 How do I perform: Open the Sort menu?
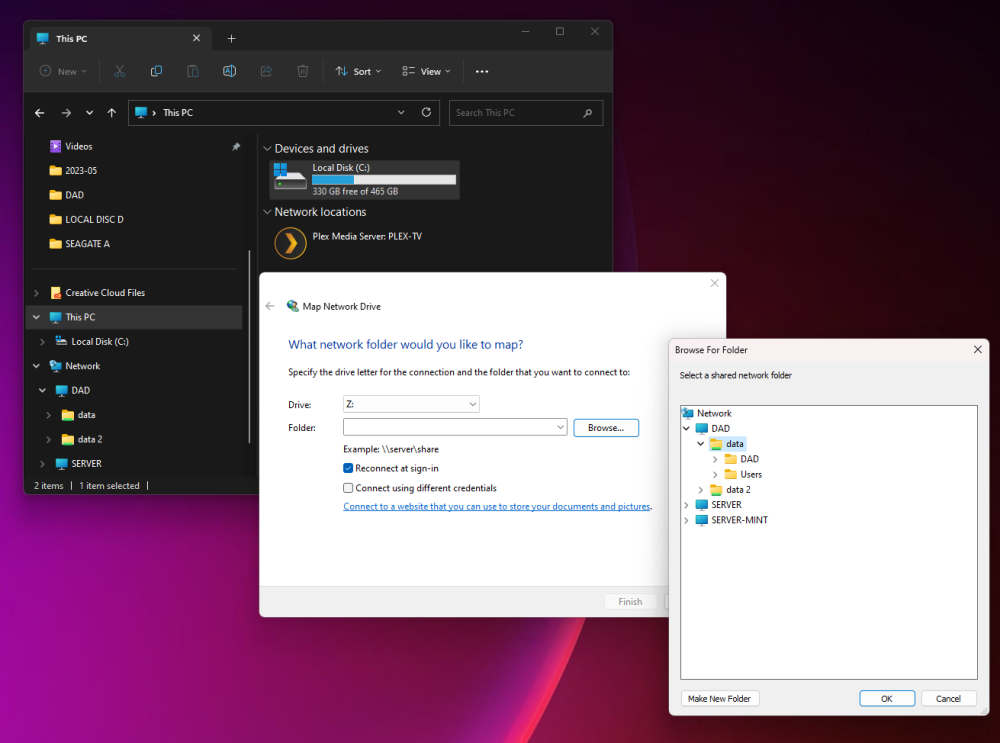358,71
